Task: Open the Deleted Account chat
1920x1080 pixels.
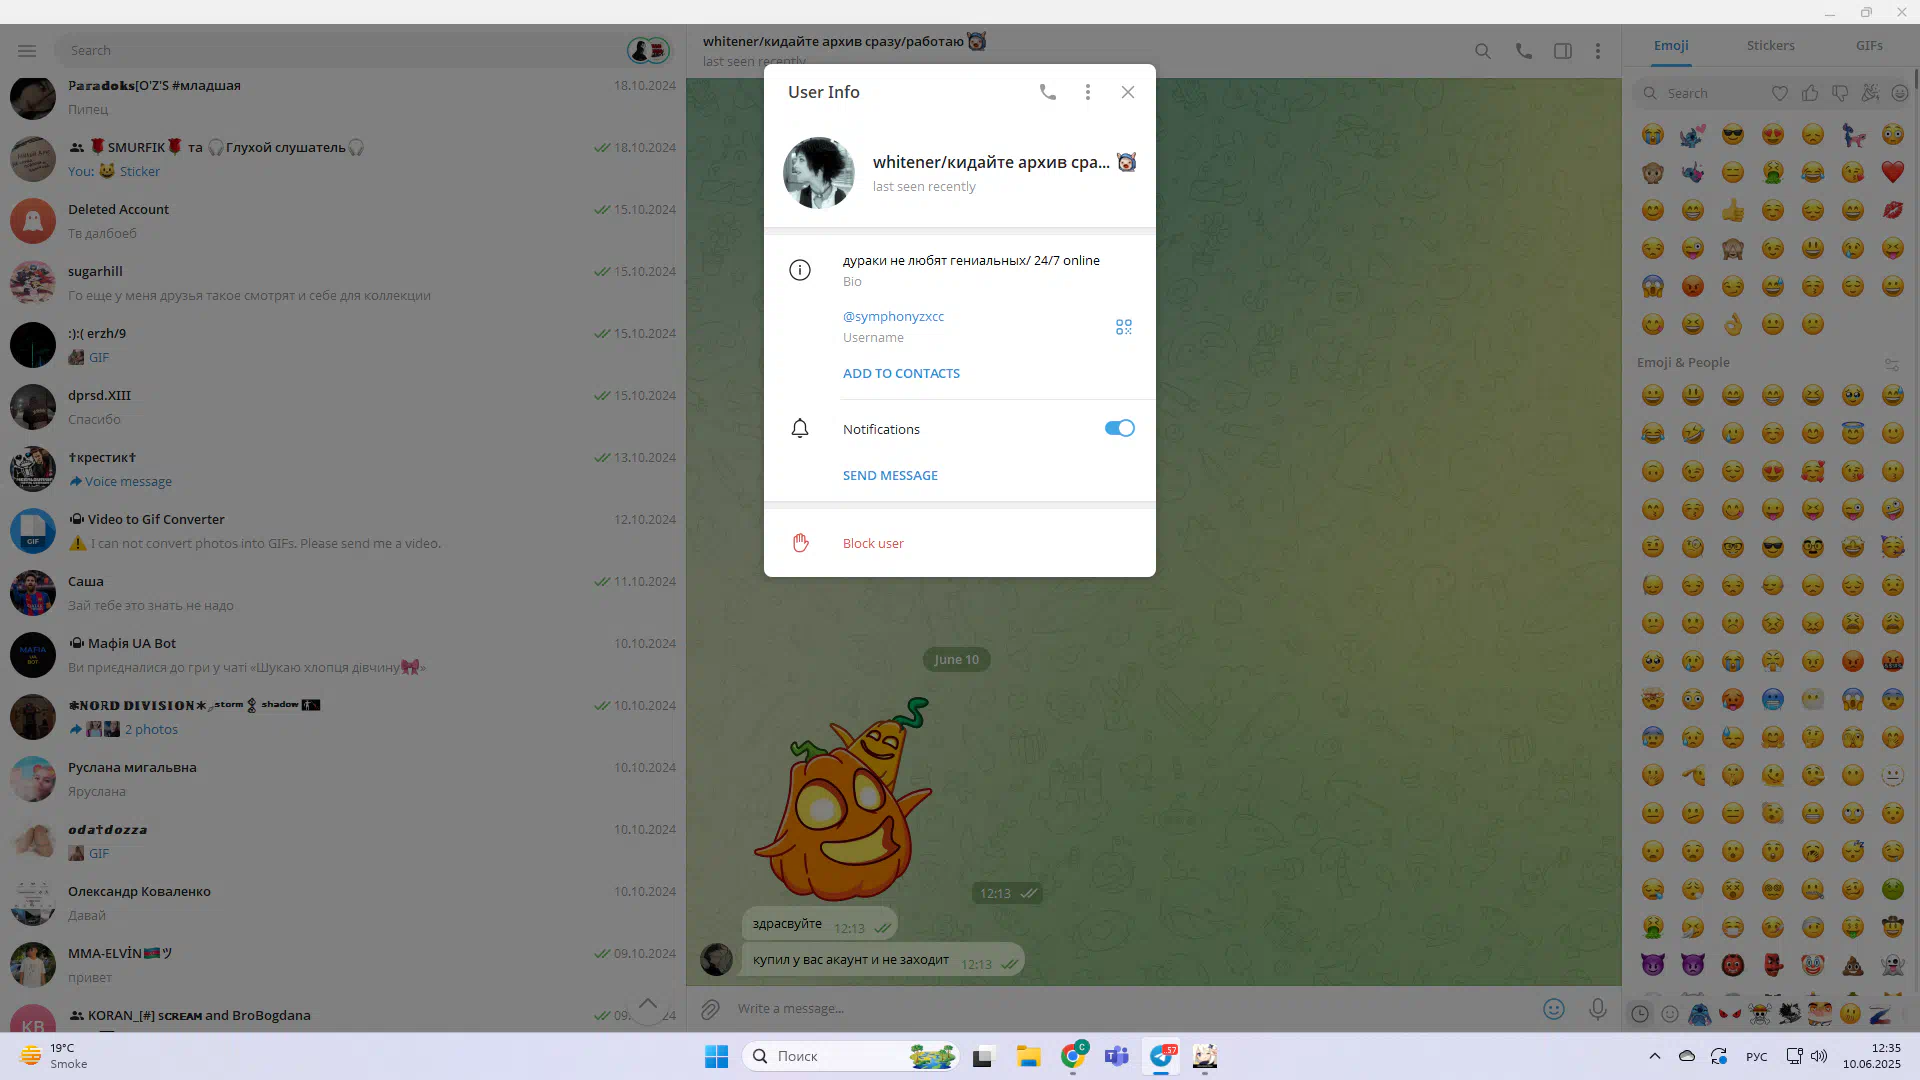Action: click(343, 221)
